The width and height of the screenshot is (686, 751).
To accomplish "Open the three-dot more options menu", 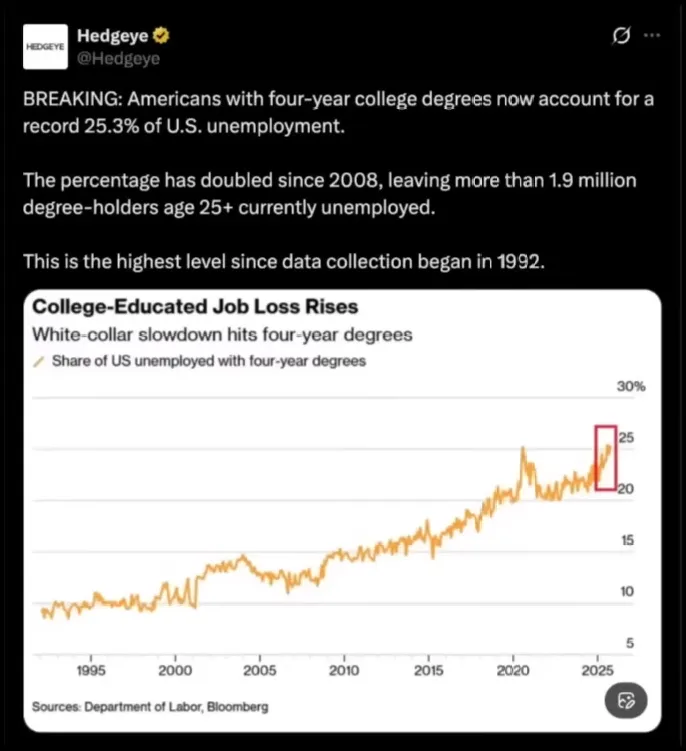I will tap(652, 36).
